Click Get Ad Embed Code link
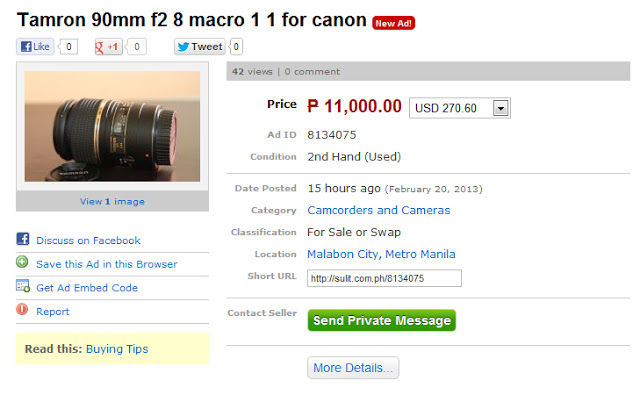The image size is (640, 395). click(87, 288)
